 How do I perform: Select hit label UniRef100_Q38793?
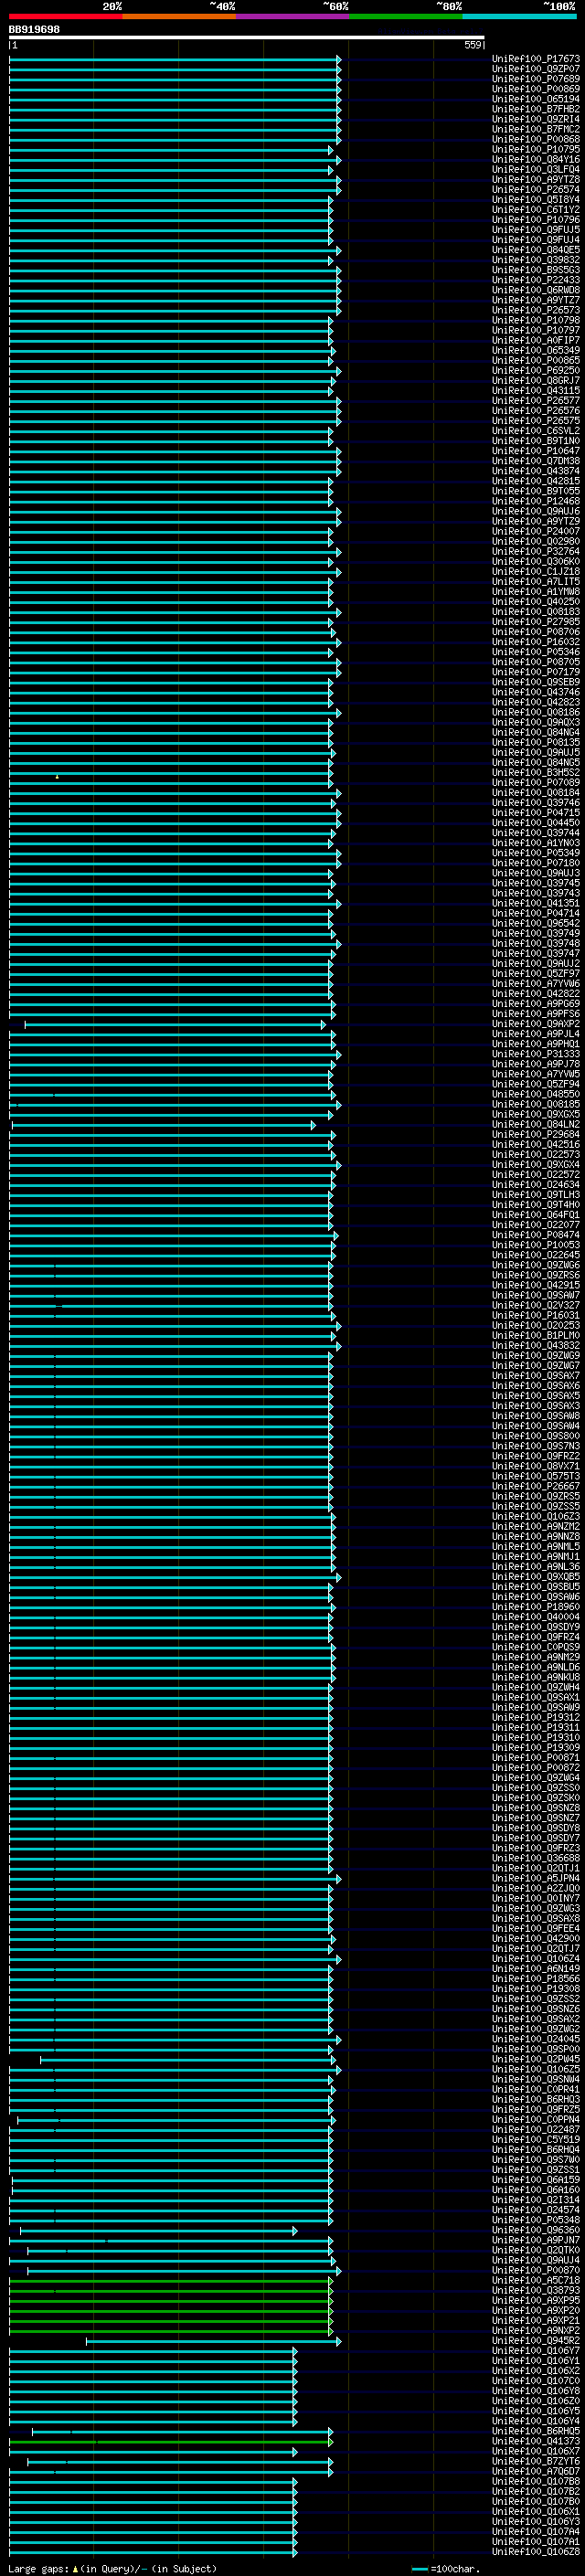(x=536, y=2291)
